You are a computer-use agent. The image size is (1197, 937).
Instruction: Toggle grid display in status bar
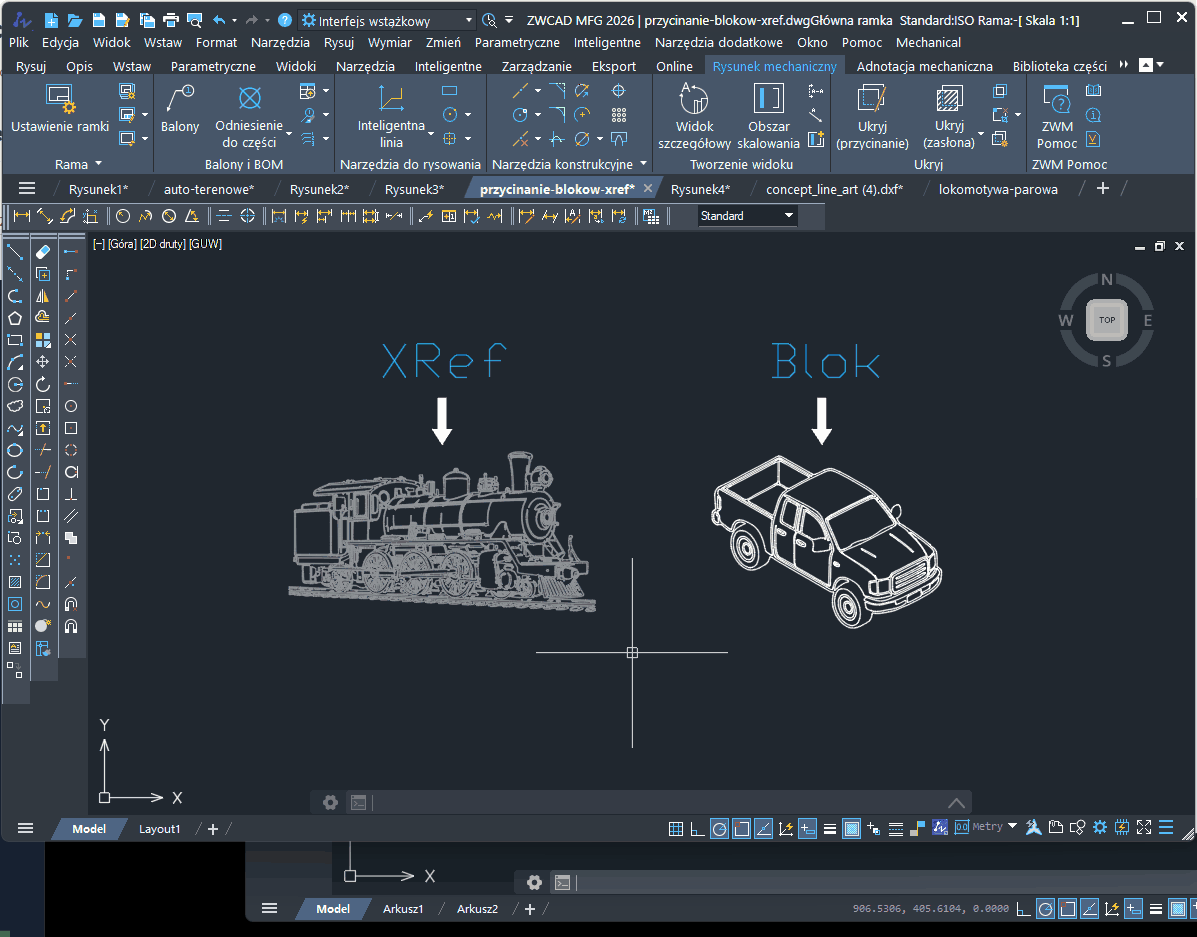tap(676, 828)
